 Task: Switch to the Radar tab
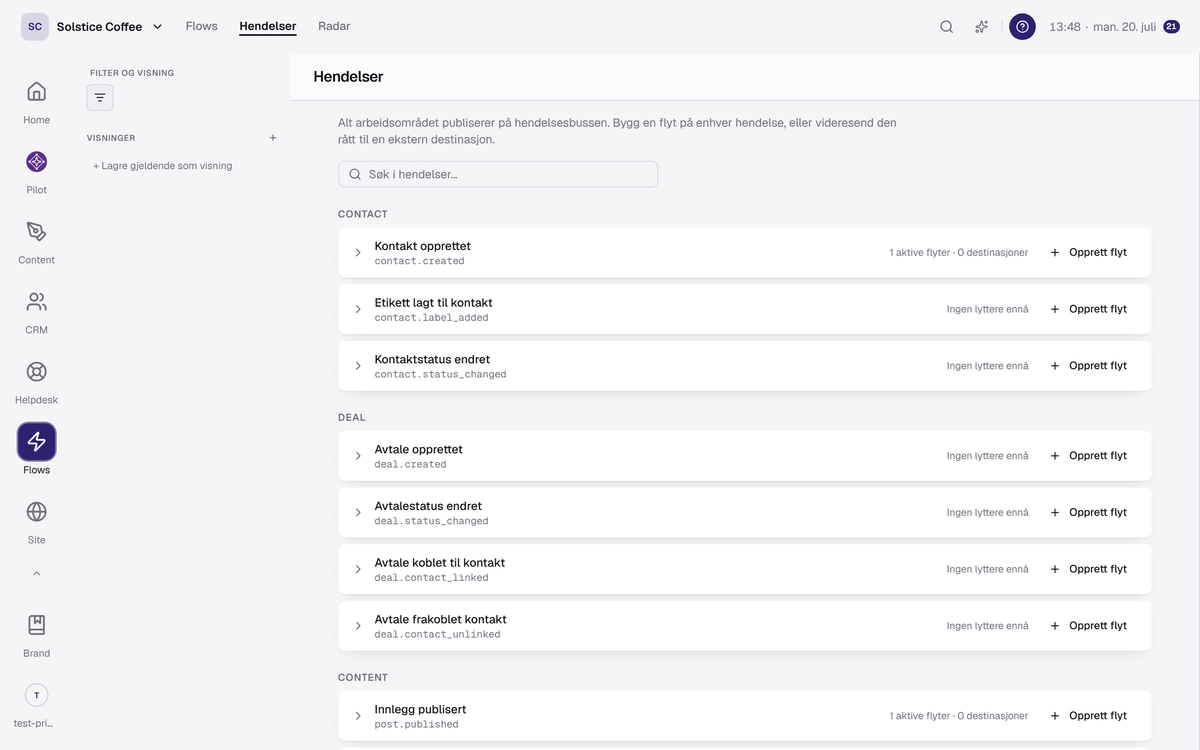[334, 27]
